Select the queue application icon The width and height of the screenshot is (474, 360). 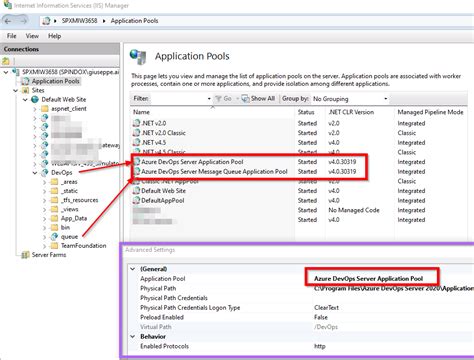pyautogui.click(x=54, y=237)
